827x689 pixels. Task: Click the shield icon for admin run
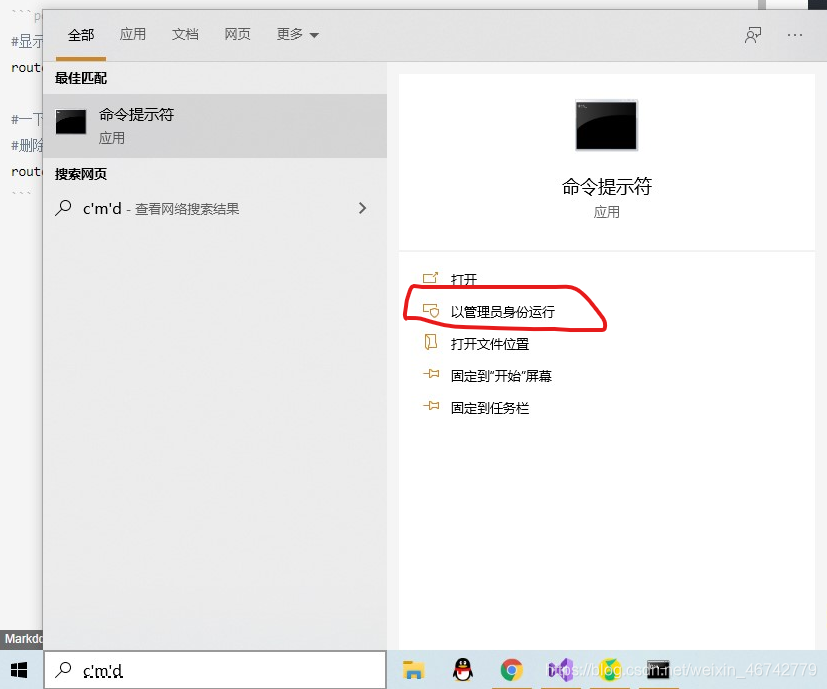tap(431, 310)
